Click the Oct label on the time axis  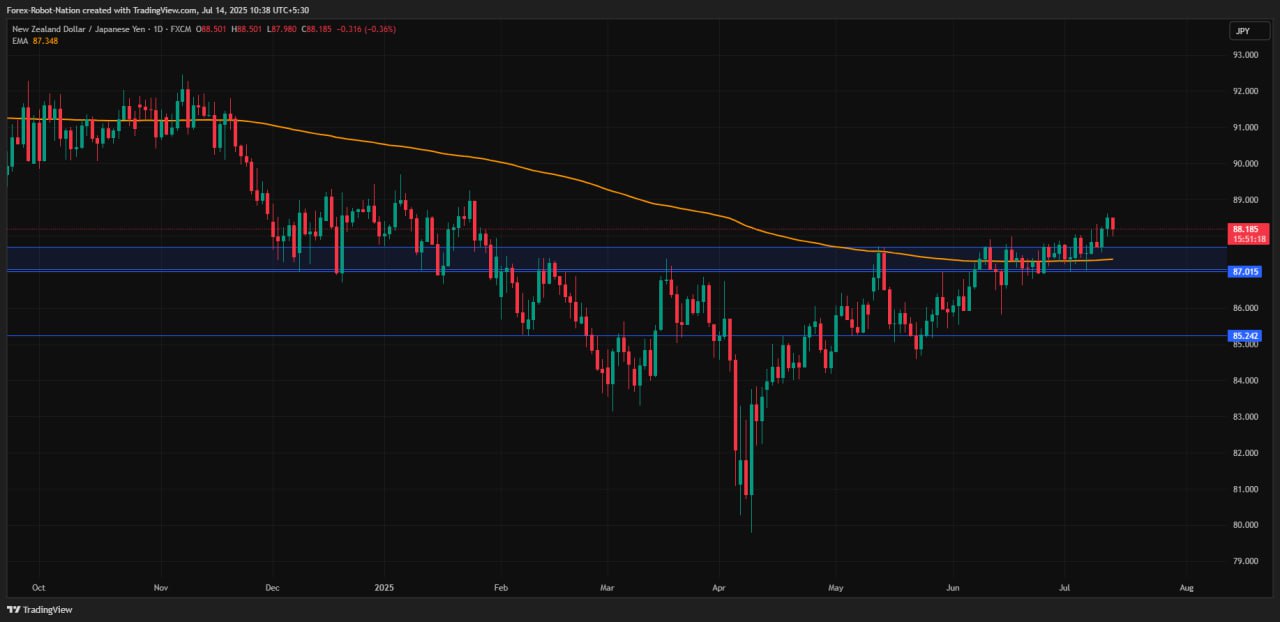coord(39,587)
